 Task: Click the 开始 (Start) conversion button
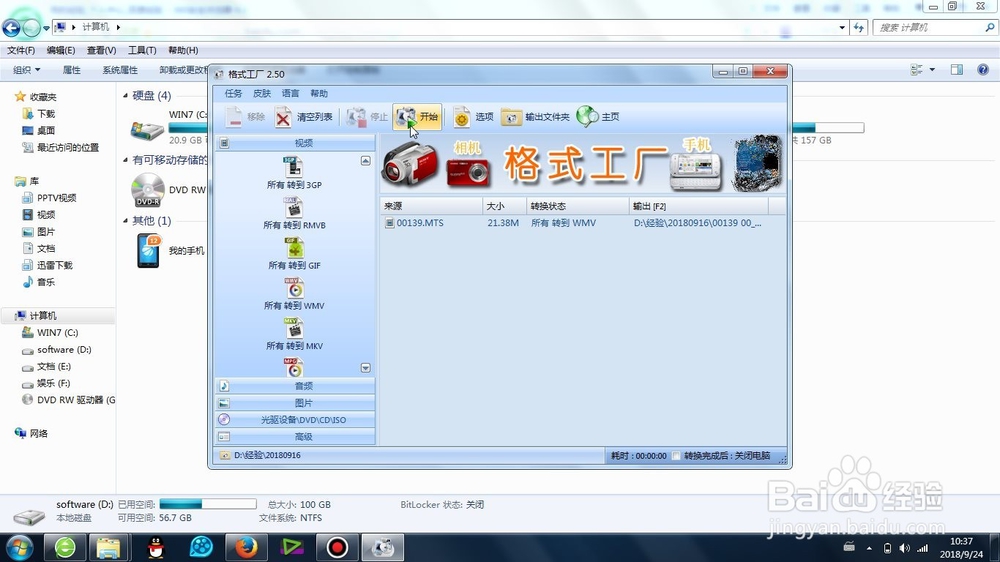click(x=417, y=117)
